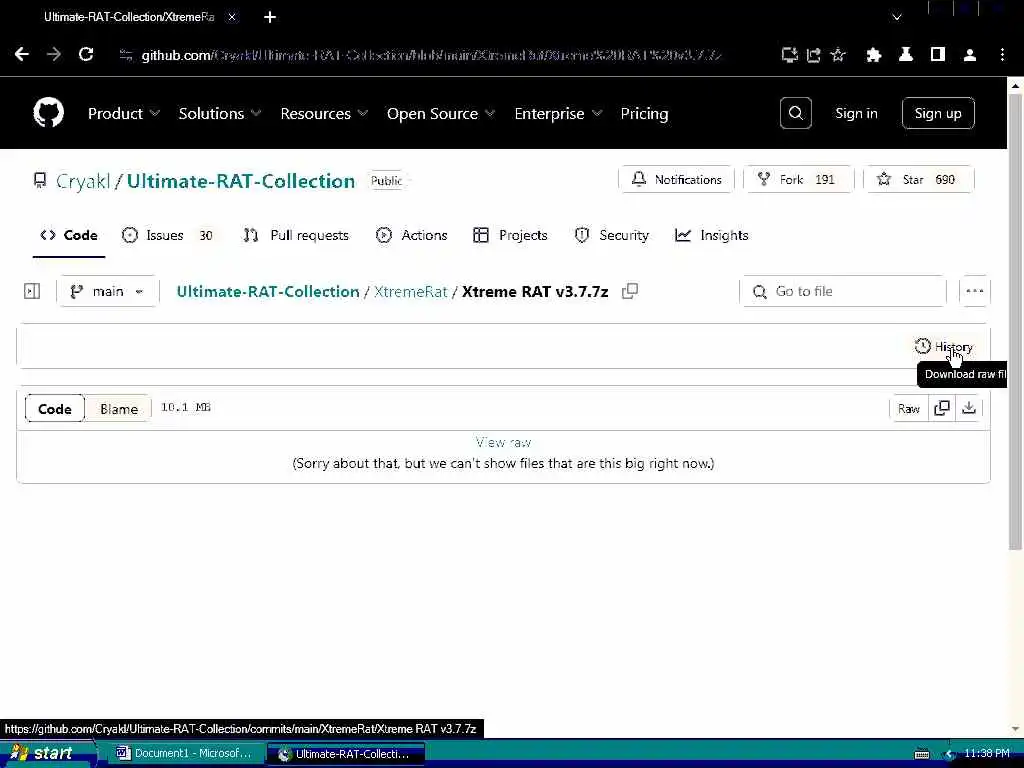Viewport: 1024px width, 768px height.
Task: Click the install/cast screen icon in toolbar
Action: click(789, 55)
